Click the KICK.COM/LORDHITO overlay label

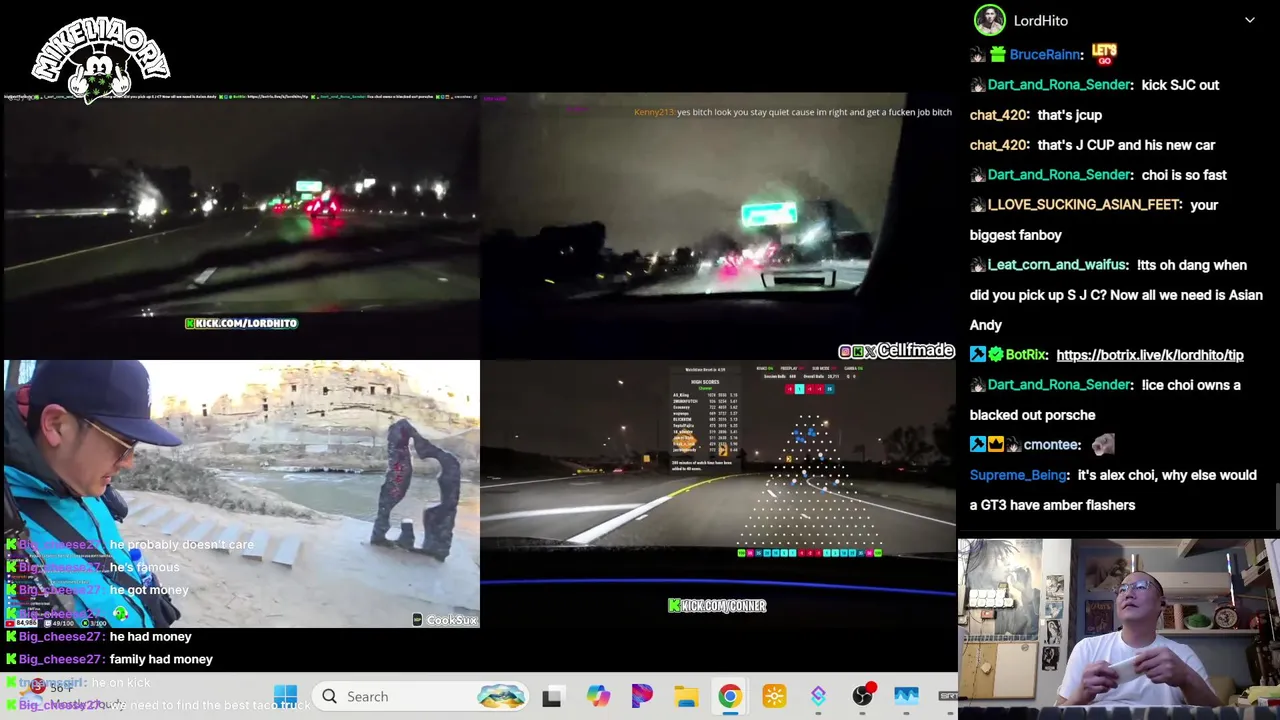[241, 323]
